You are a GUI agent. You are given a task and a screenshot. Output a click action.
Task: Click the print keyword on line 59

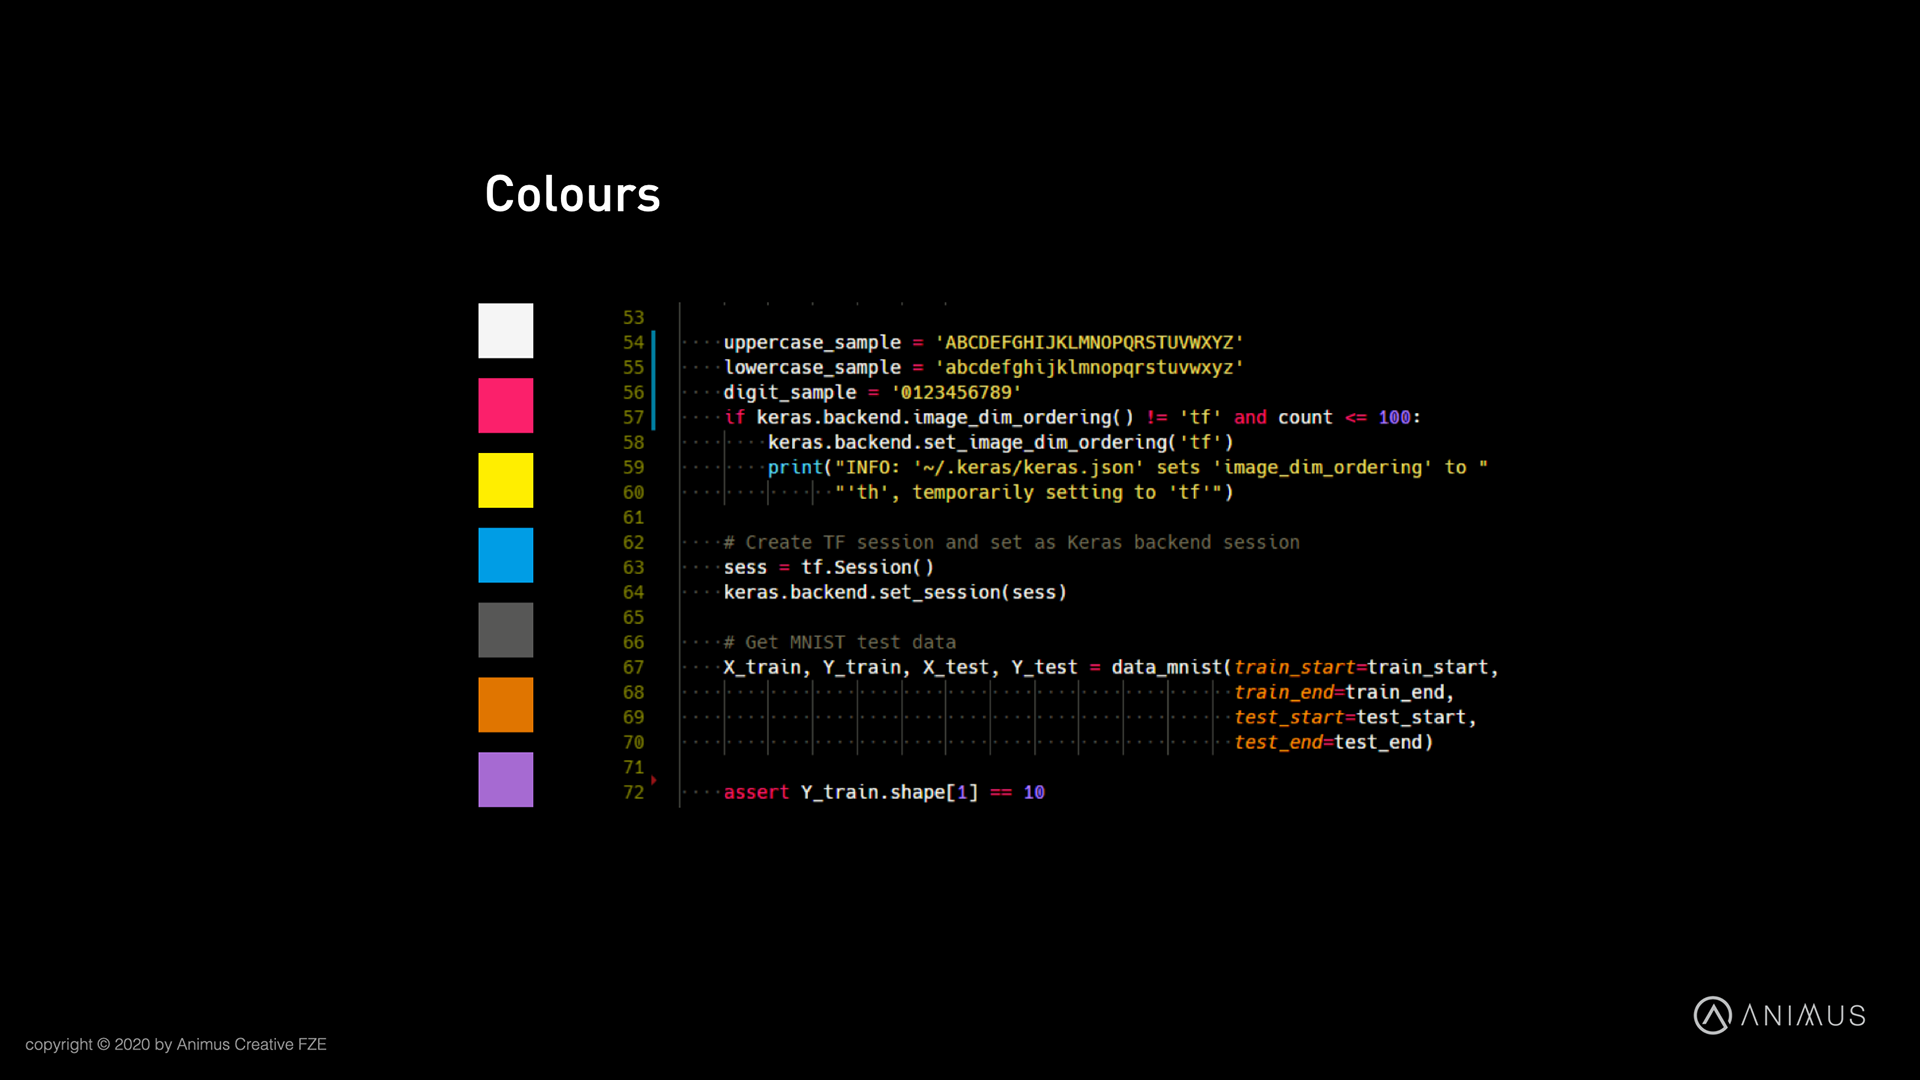point(794,467)
